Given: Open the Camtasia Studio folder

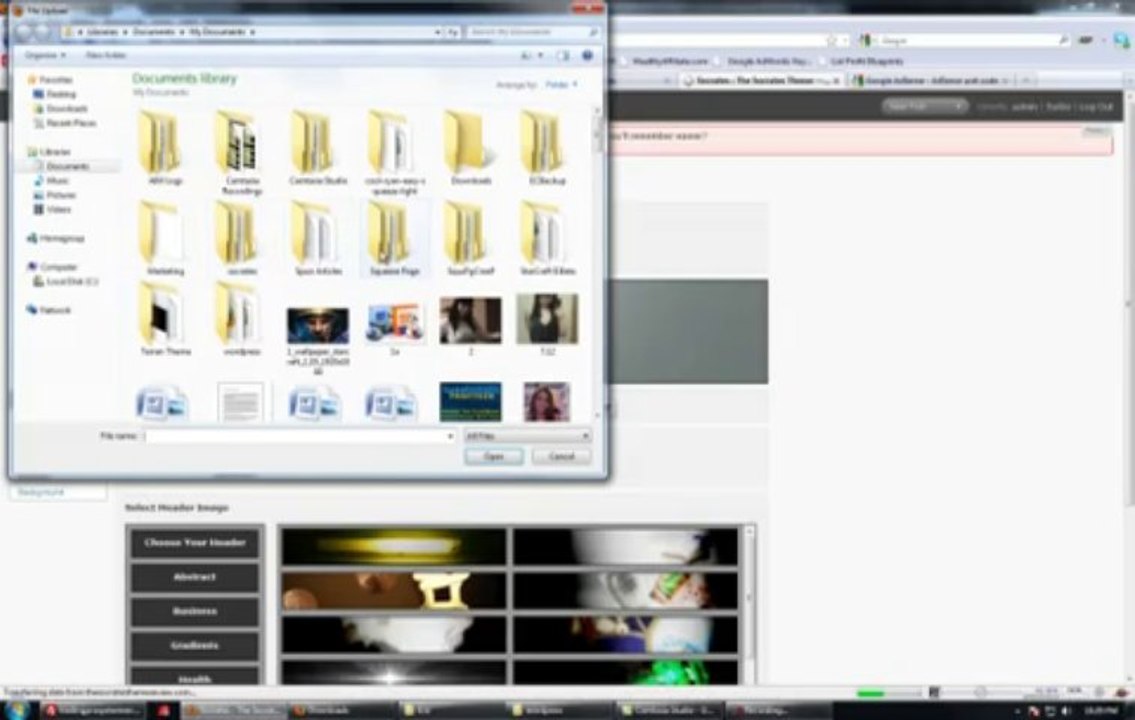Looking at the screenshot, I should tap(317, 148).
